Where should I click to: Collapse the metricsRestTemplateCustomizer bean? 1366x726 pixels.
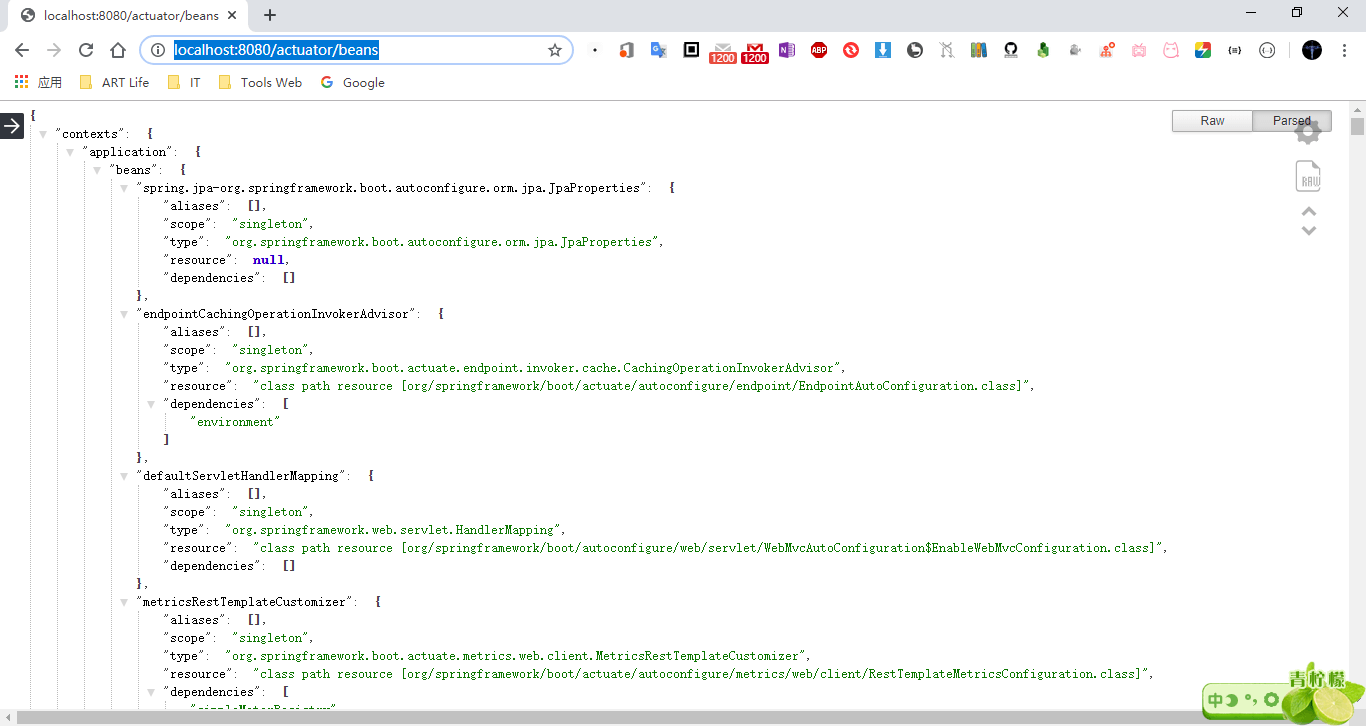pos(125,602)
